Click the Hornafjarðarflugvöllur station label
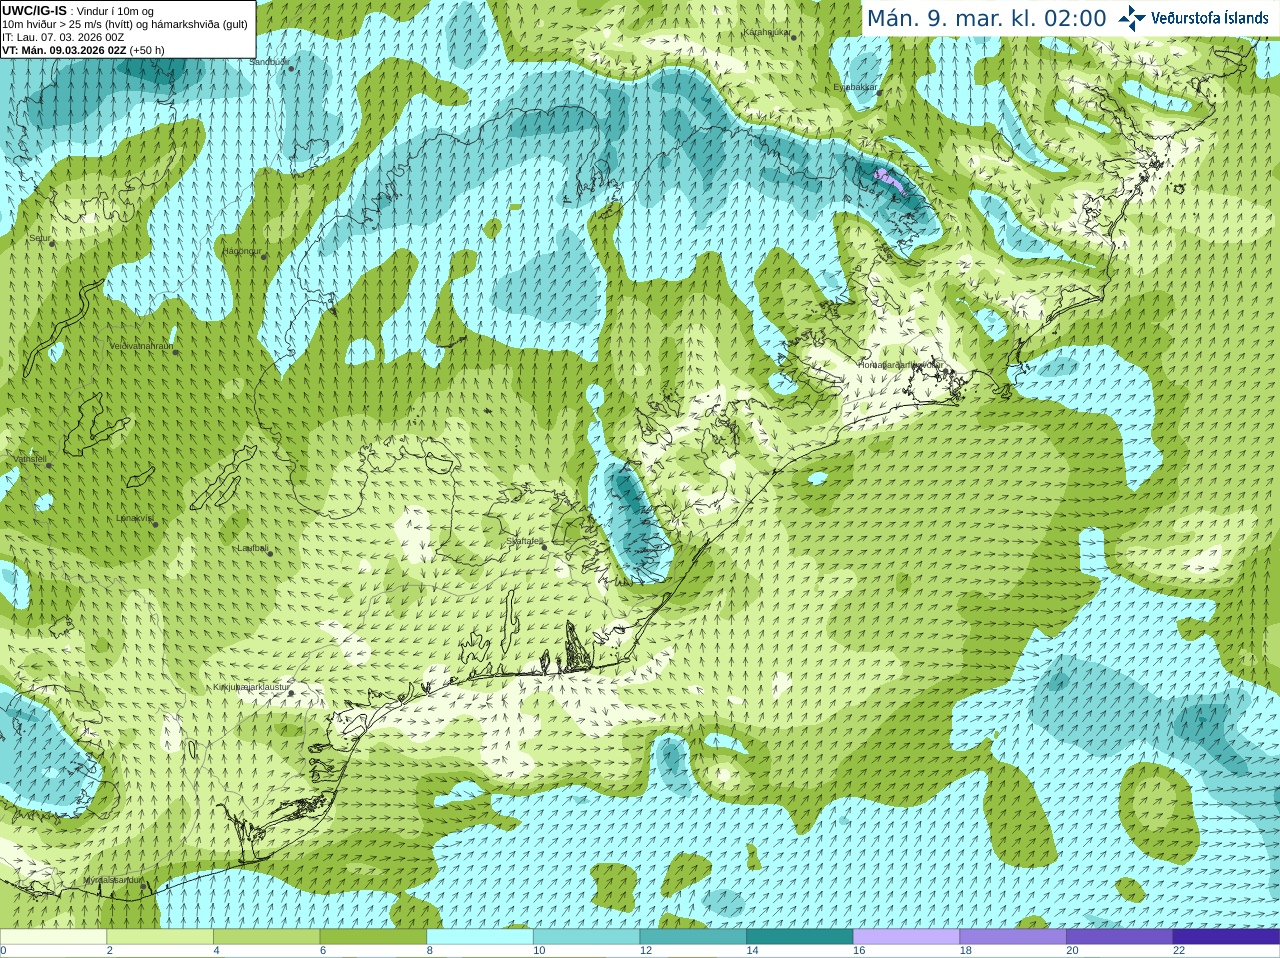Image resolution: width=1280 pixels, height=958 pixels. (x=900, y=365)
